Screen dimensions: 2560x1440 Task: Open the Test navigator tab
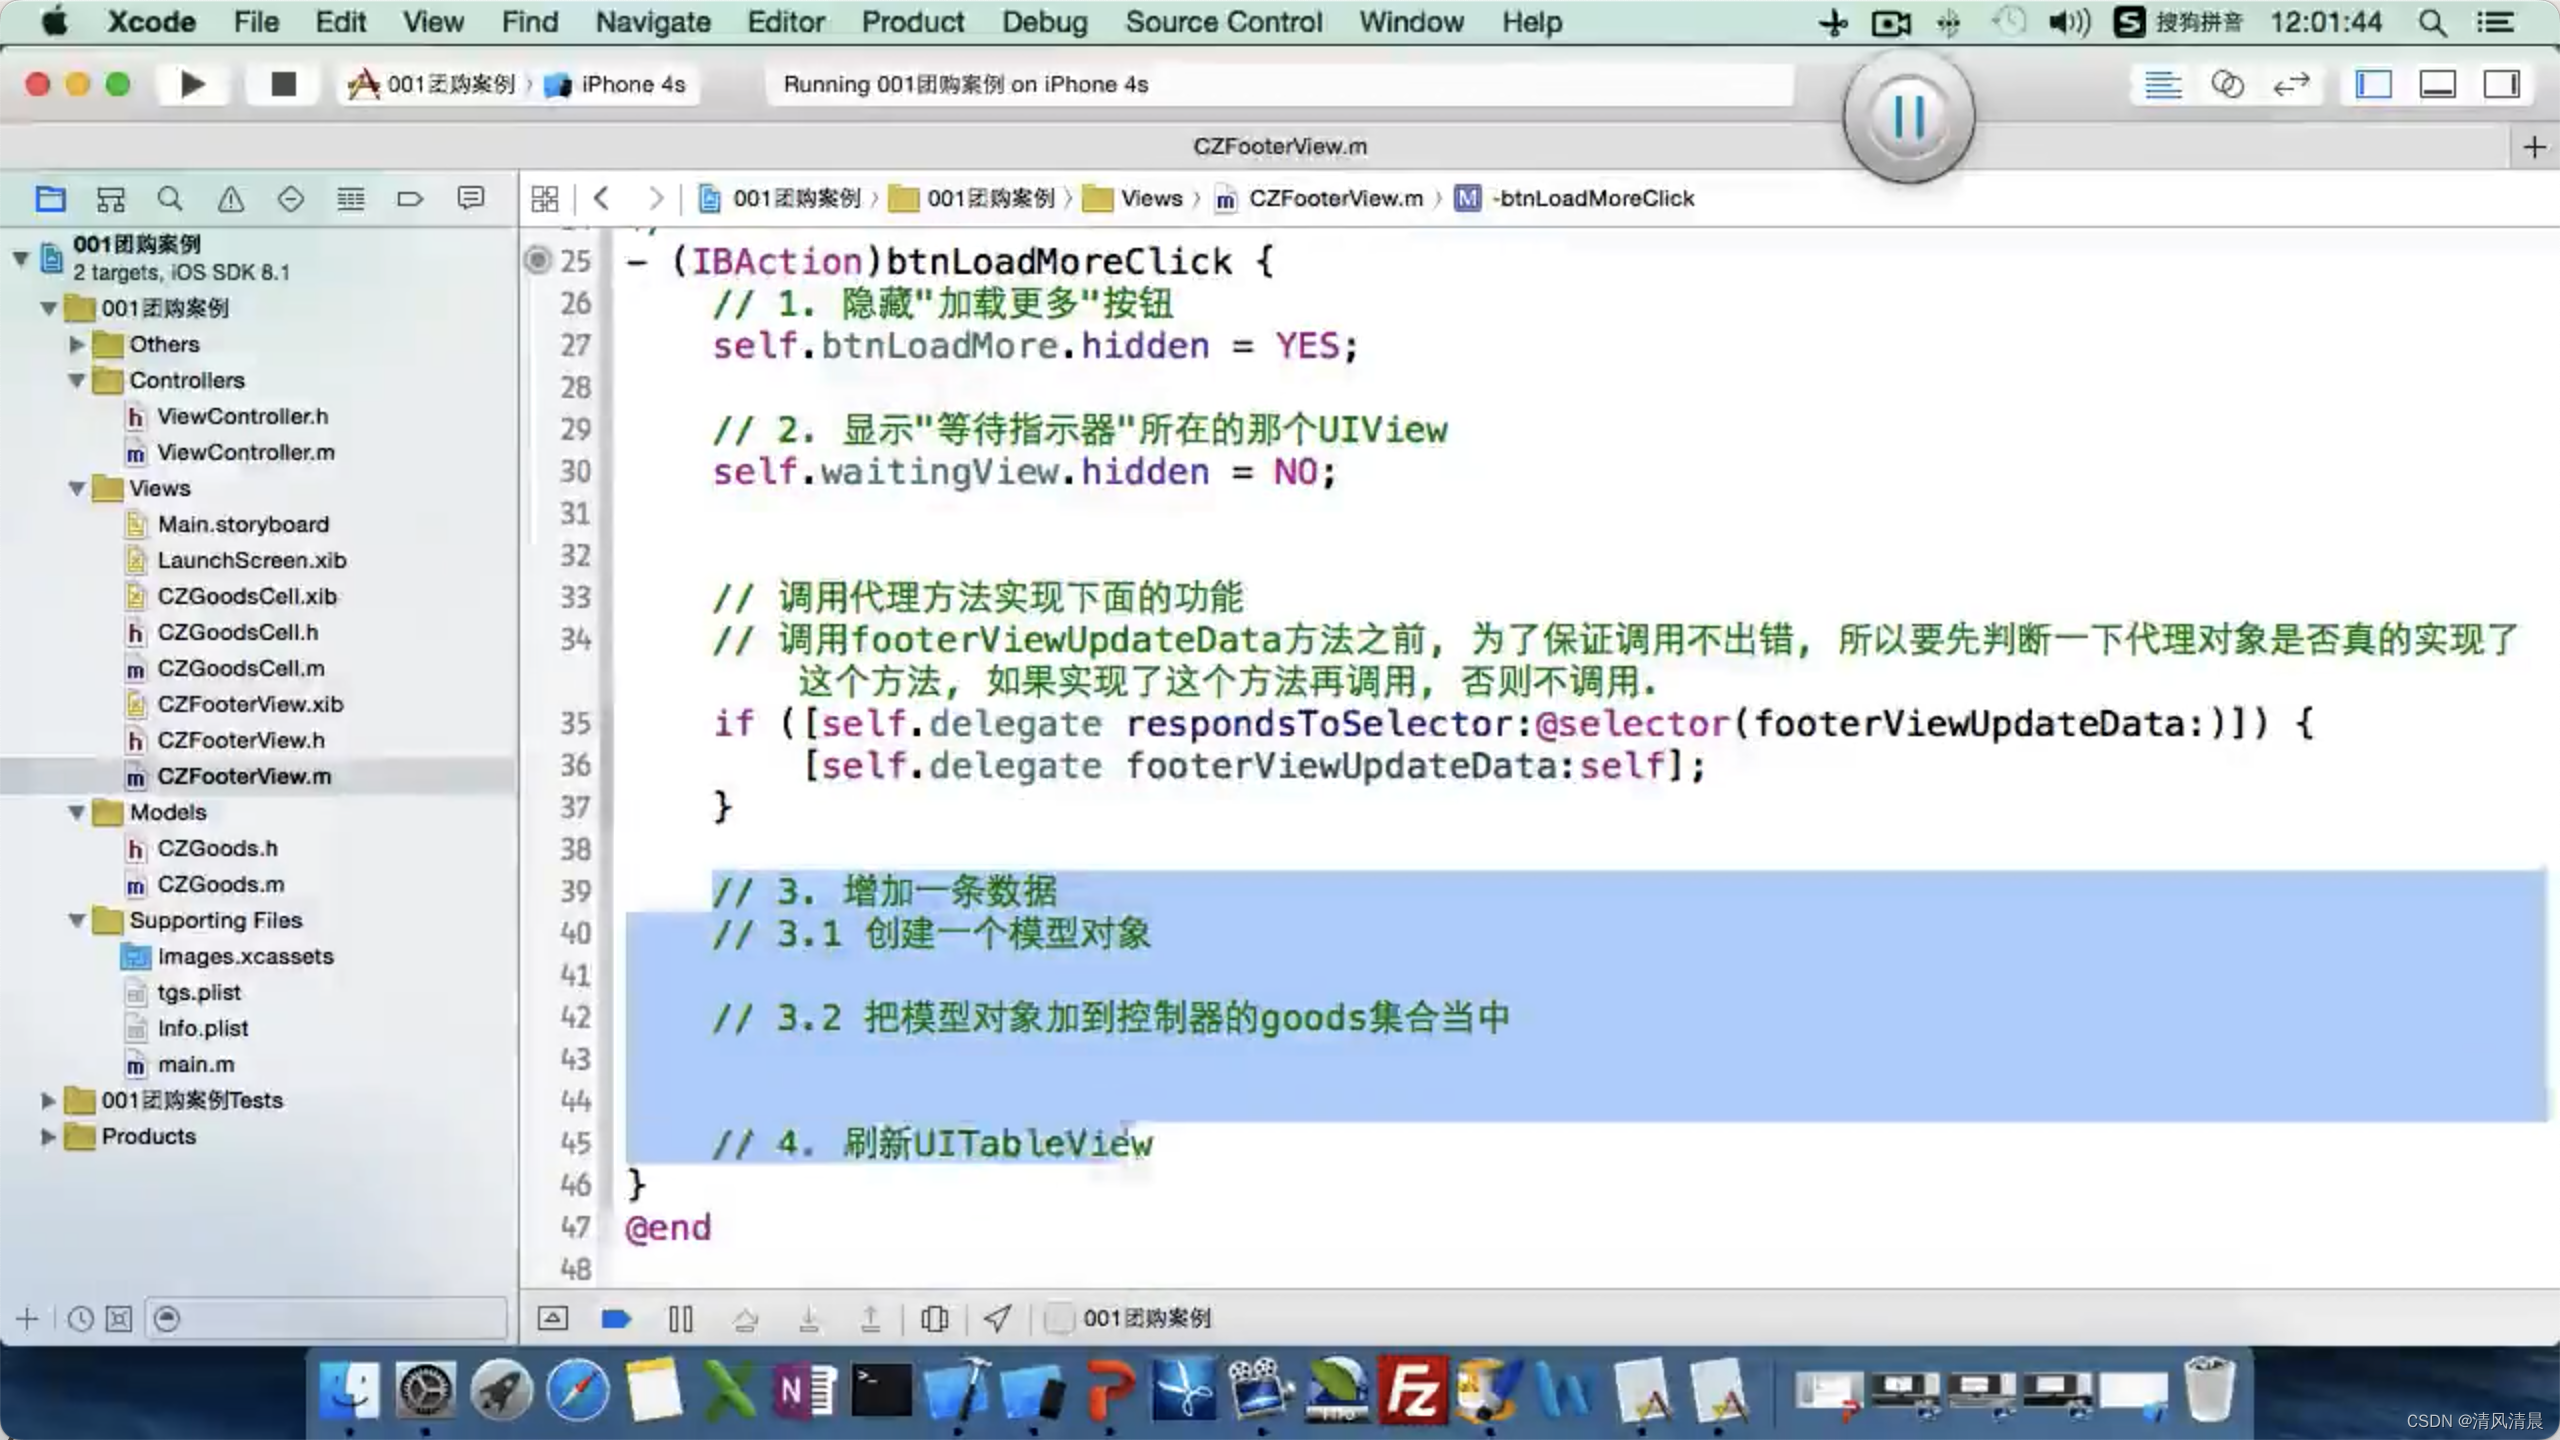pyautogui.click(x=290, y=199)
